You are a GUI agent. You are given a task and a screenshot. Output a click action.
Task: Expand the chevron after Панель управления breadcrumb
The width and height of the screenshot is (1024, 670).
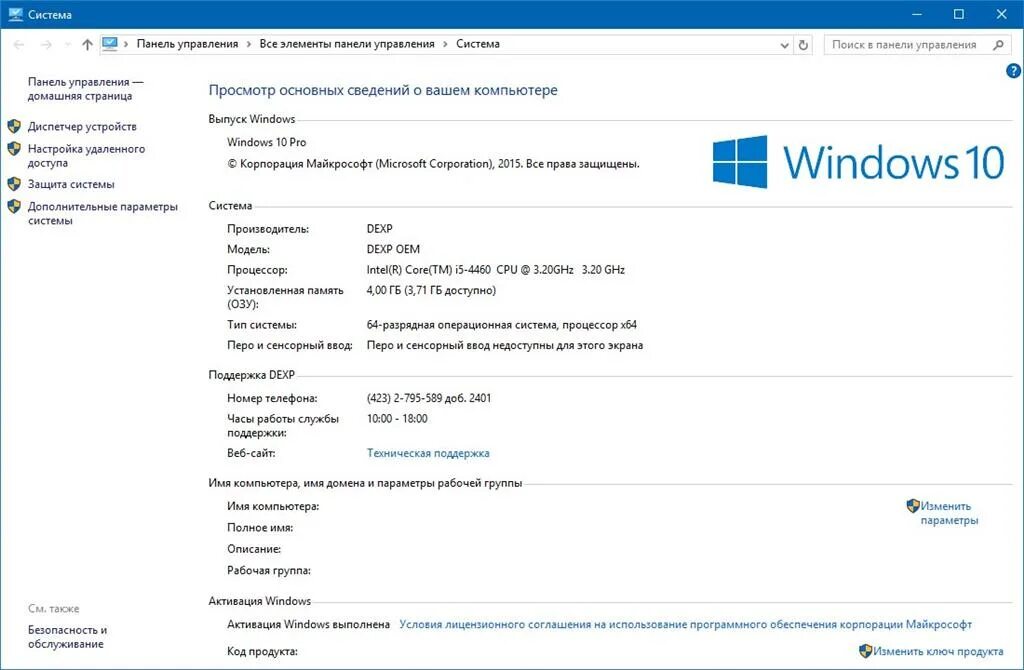pos(249,44)
